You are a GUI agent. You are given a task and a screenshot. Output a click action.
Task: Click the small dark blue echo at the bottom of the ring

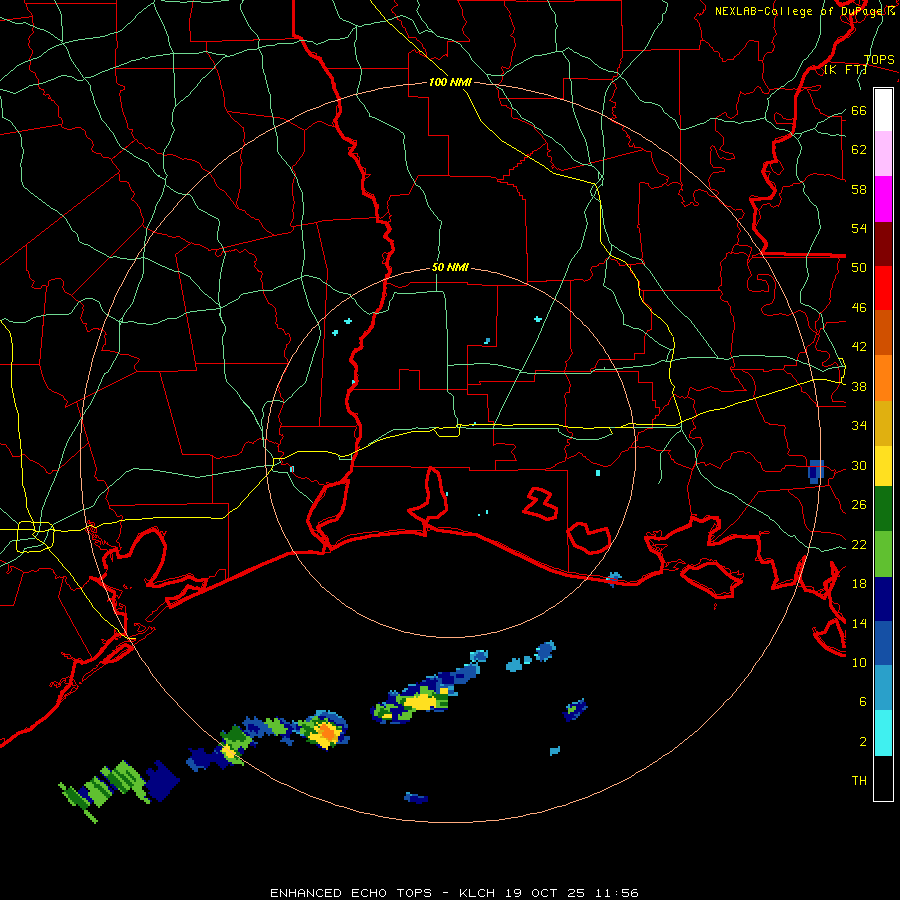coord(416,797)
